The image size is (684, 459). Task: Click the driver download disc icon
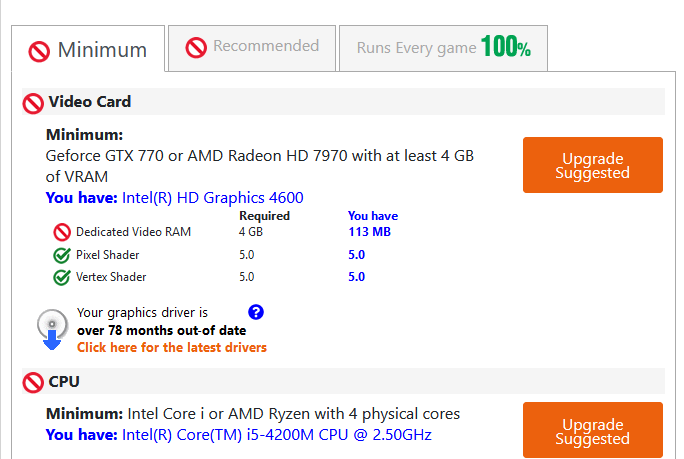(x=52, y=329)
